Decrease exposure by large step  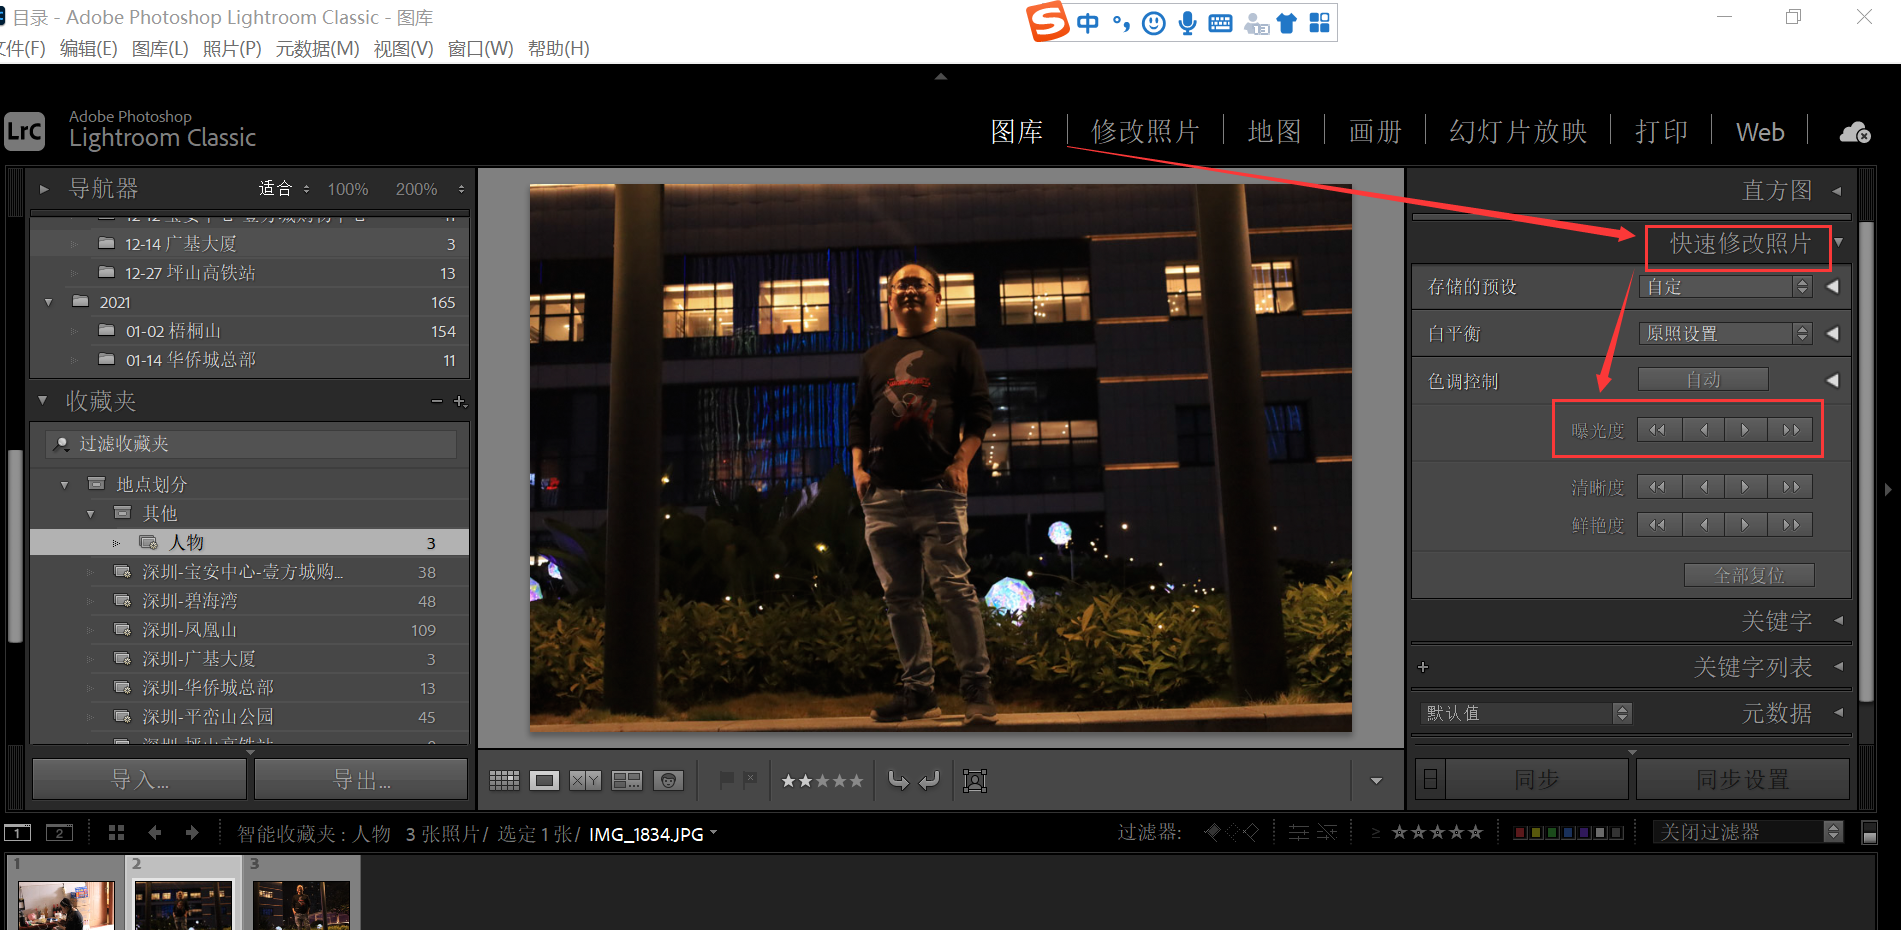click(1659, 430)
